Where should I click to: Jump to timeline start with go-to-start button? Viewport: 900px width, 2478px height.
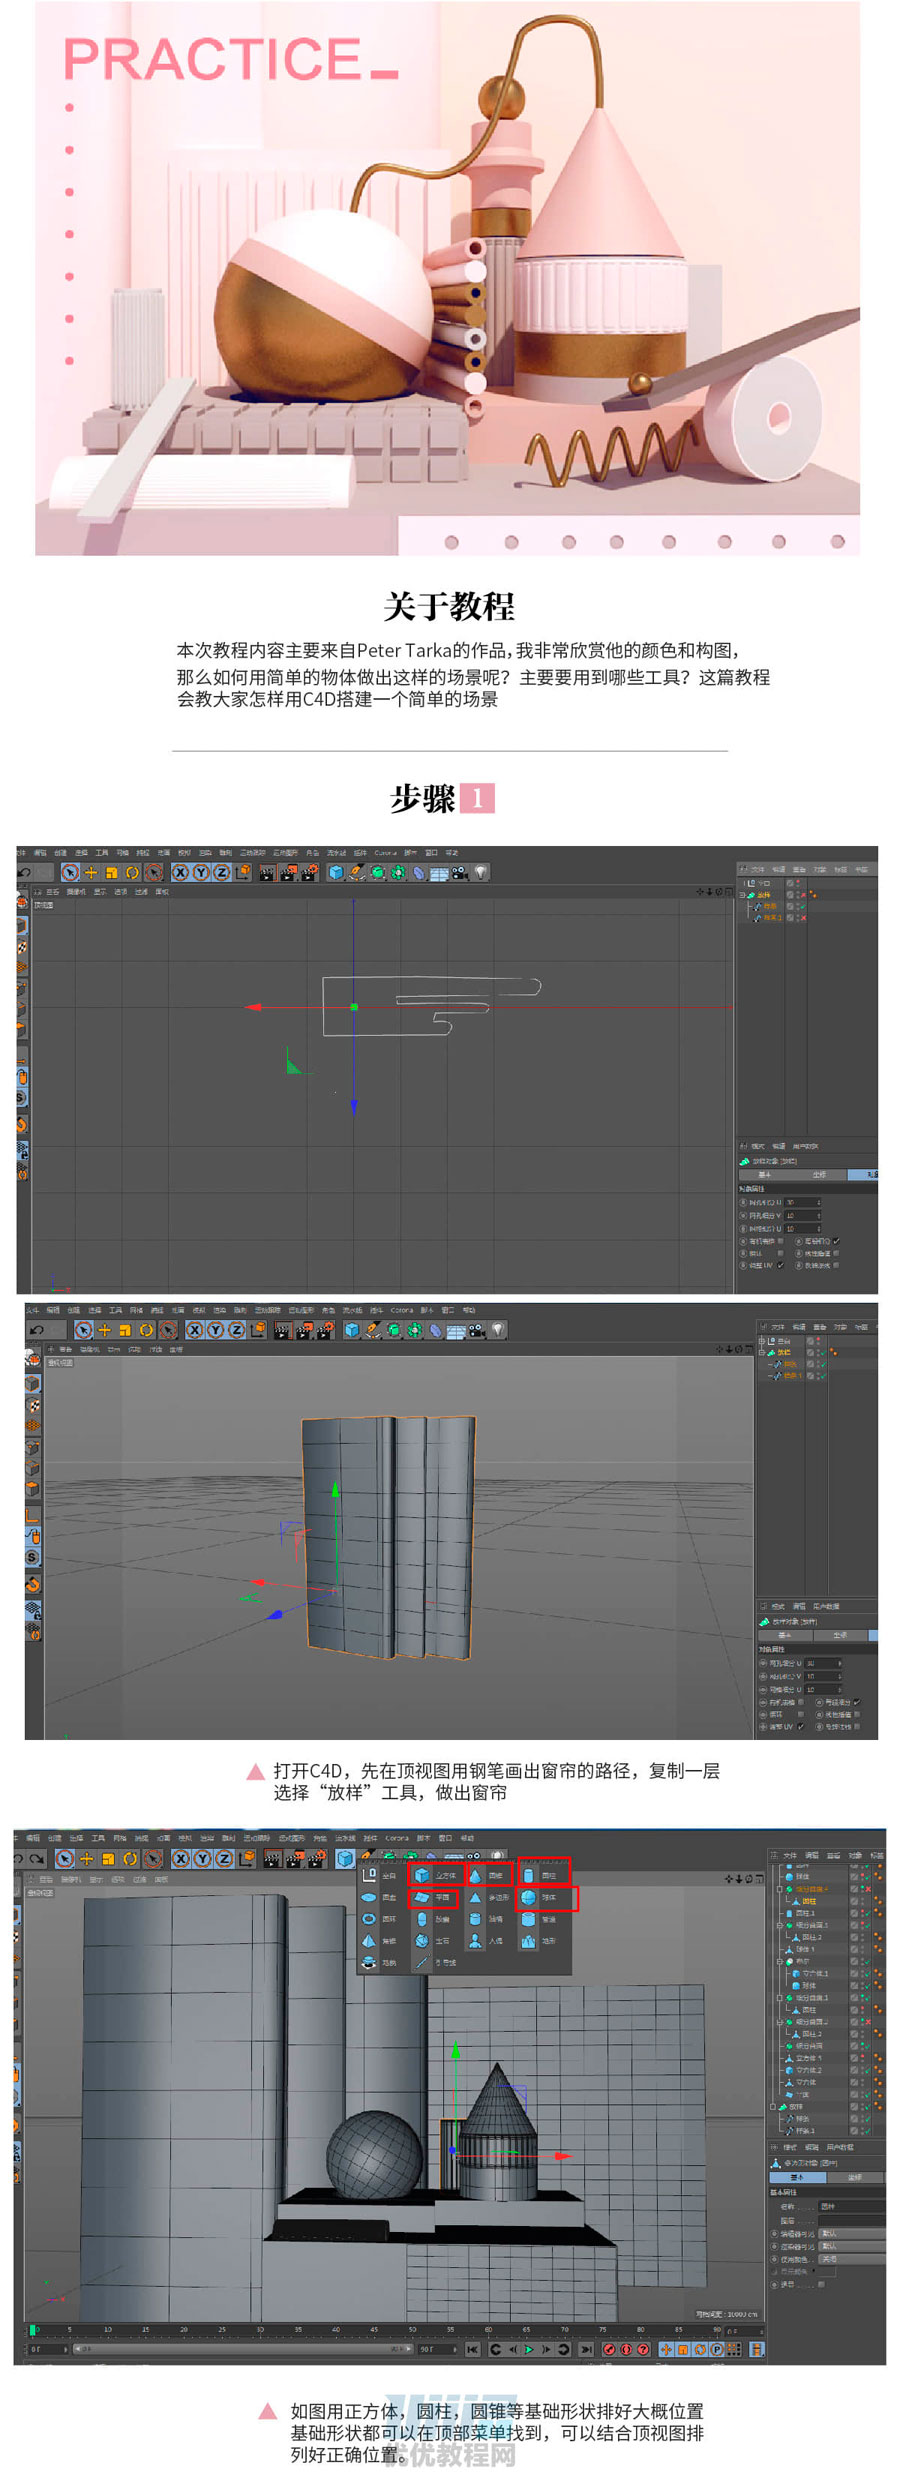(x=472, y=2349)
